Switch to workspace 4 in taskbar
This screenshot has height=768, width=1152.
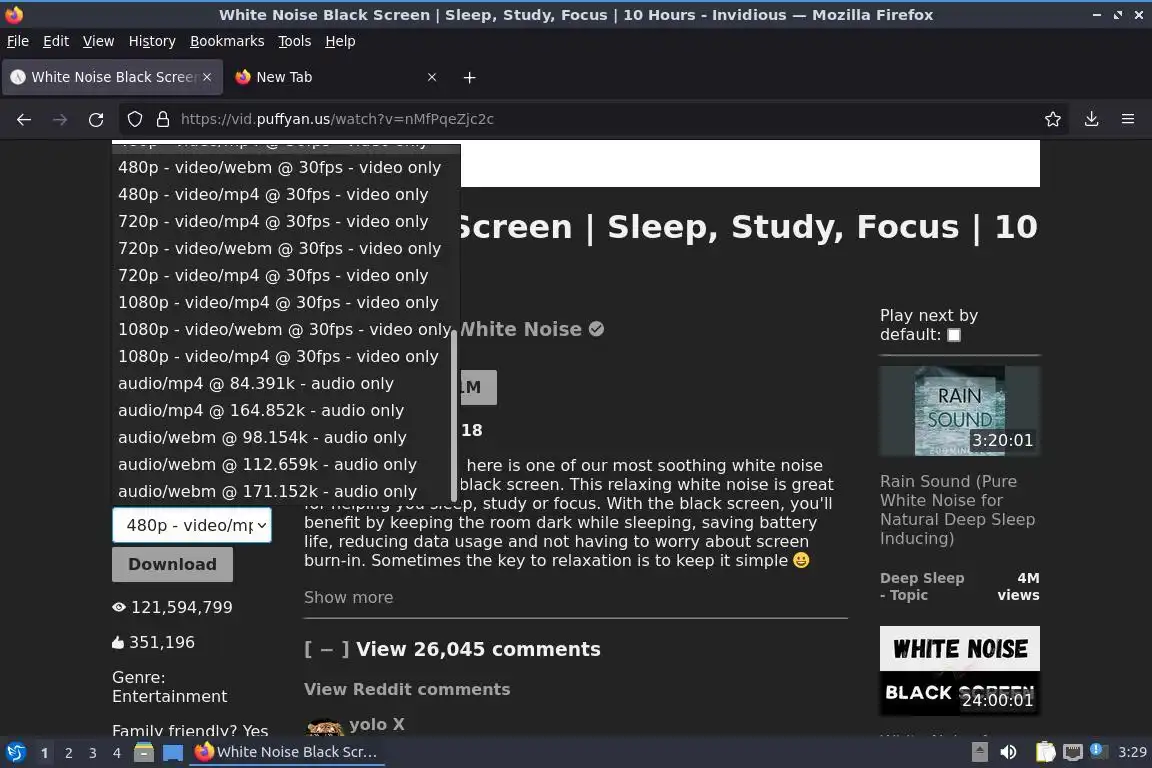coord(117,753)
